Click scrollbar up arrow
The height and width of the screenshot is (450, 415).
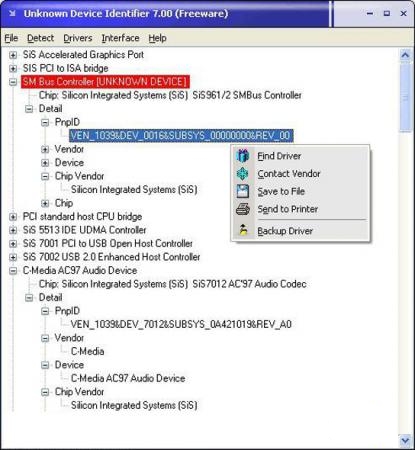click(405, 55)
